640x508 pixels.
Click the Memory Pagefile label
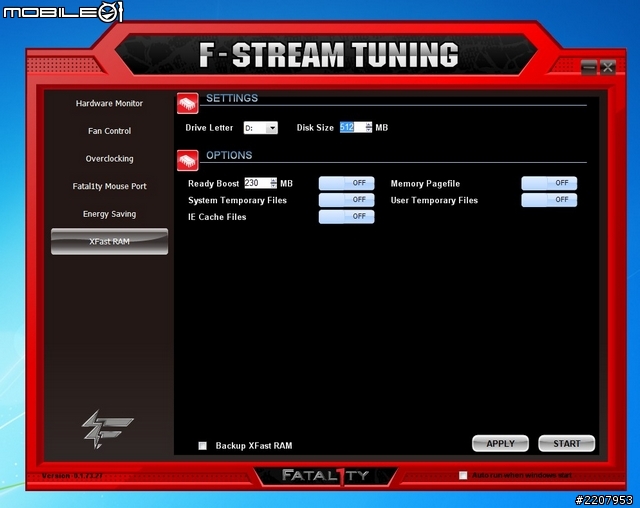[425, 184]
